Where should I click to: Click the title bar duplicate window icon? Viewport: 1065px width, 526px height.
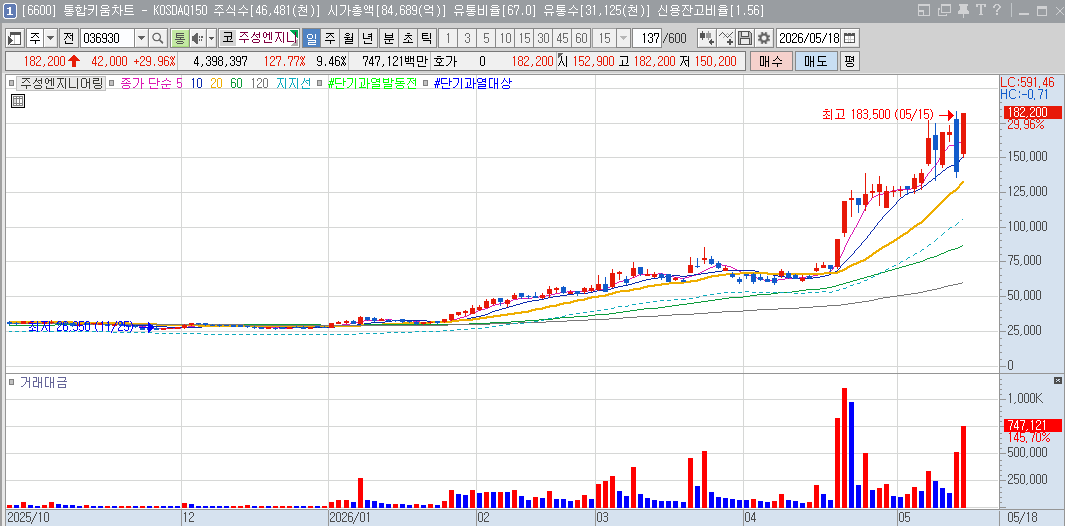[943, 10]
